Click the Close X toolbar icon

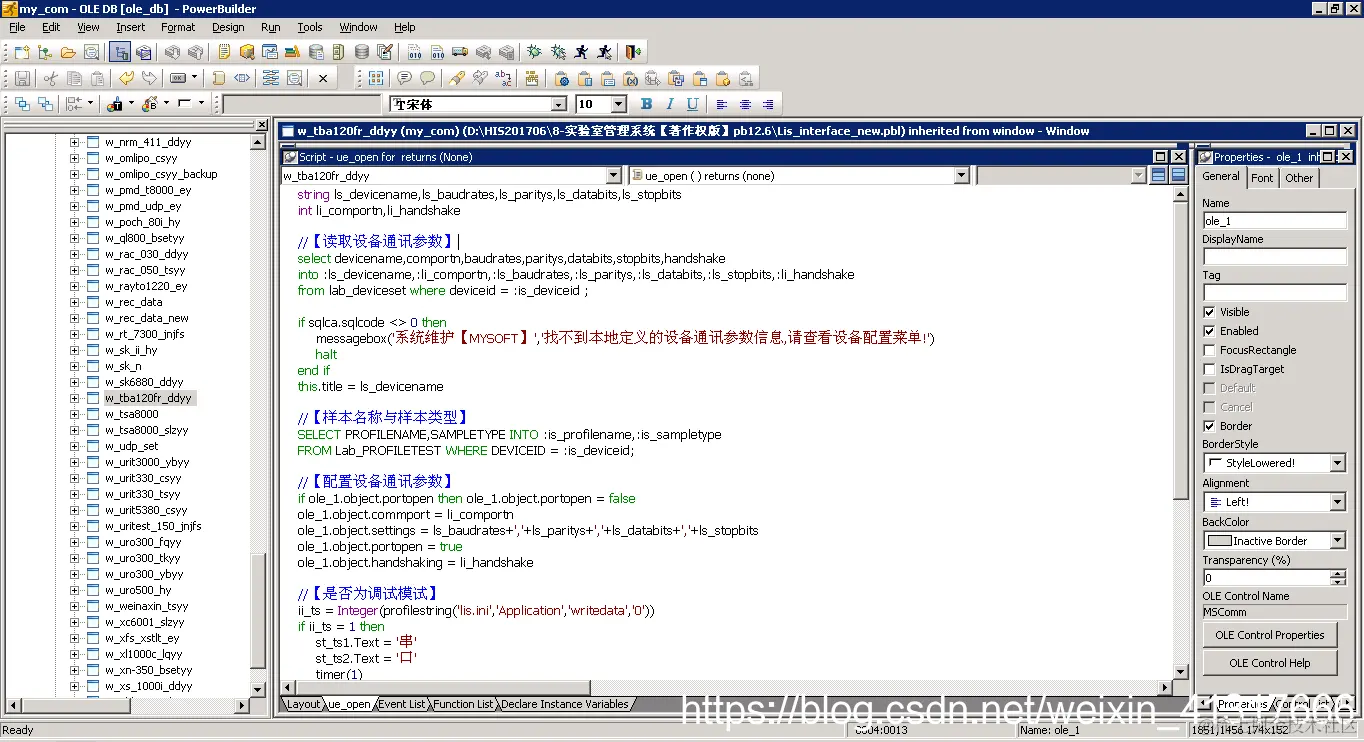(x=323, y=78)
